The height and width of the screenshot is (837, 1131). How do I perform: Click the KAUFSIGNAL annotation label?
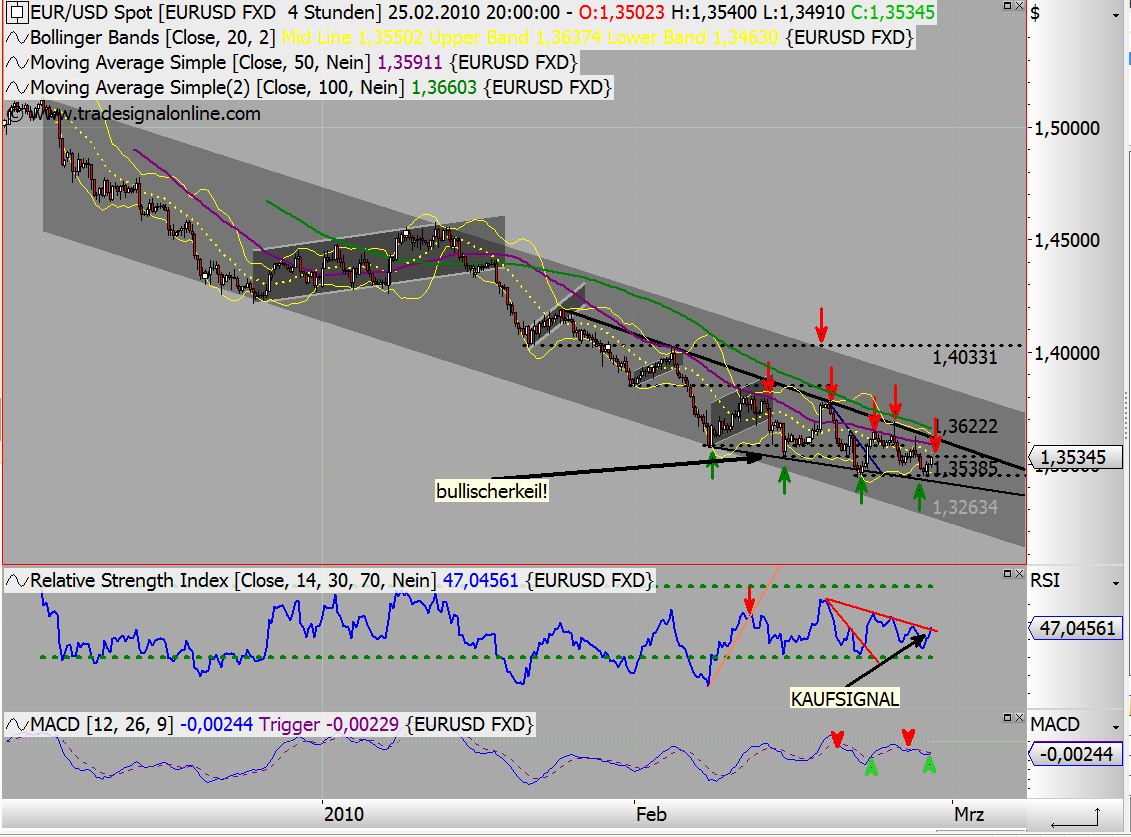coord(845,699)
